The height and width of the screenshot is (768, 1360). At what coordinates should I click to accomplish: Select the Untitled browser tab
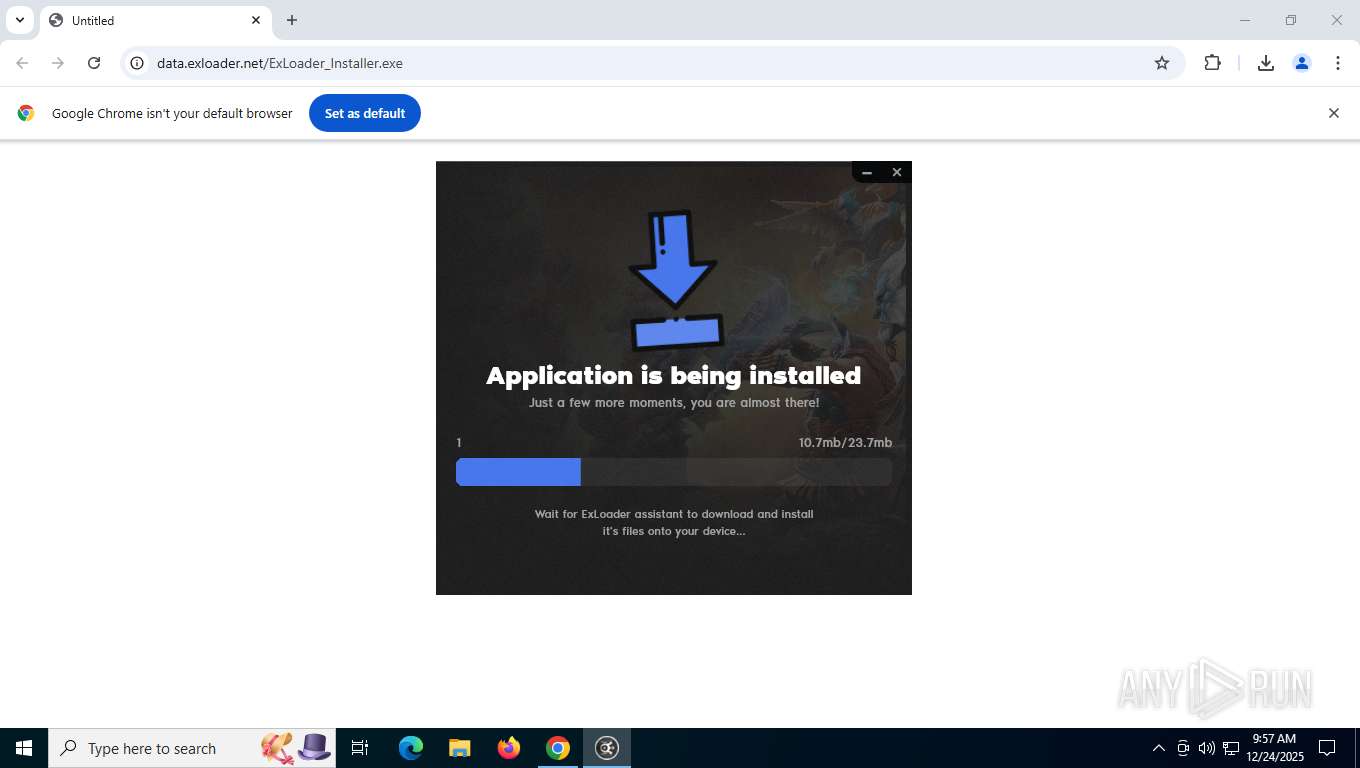(x=156, y=20)
